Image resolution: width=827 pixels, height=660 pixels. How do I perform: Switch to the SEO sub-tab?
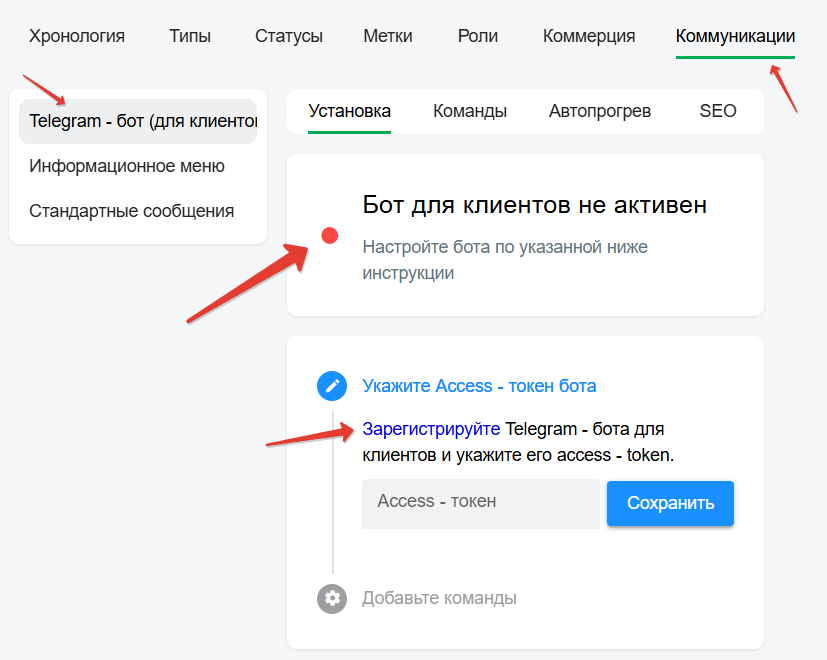pos(718,111)
